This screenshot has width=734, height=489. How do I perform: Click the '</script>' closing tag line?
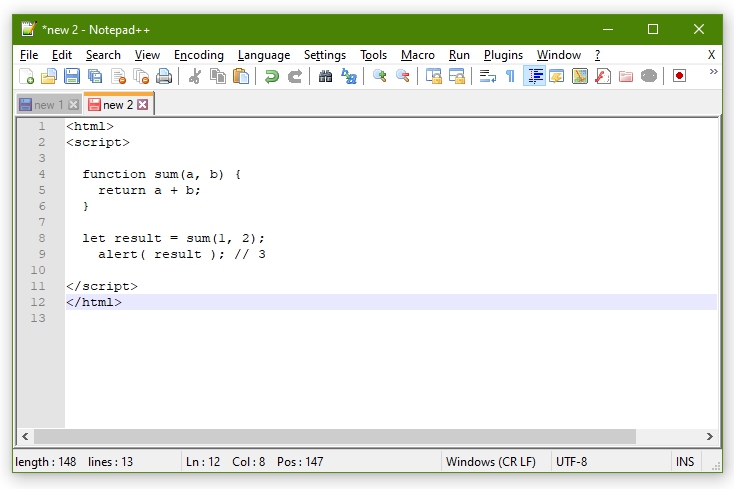point(102,286)
